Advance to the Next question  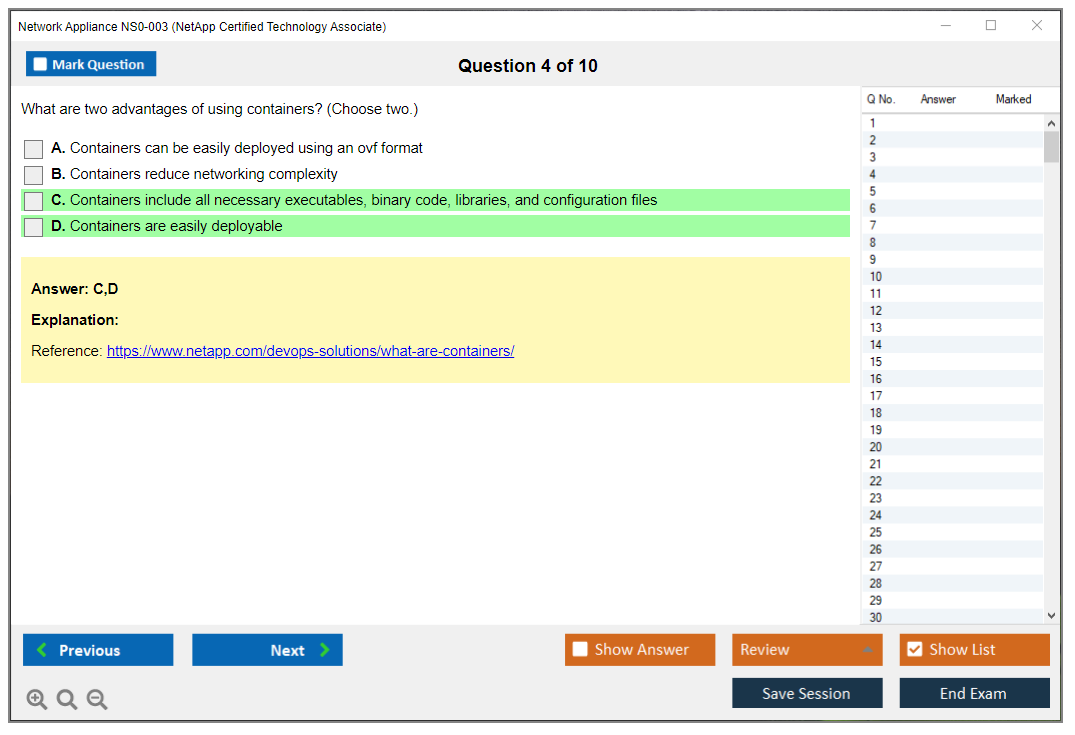(x=267, y=650)
